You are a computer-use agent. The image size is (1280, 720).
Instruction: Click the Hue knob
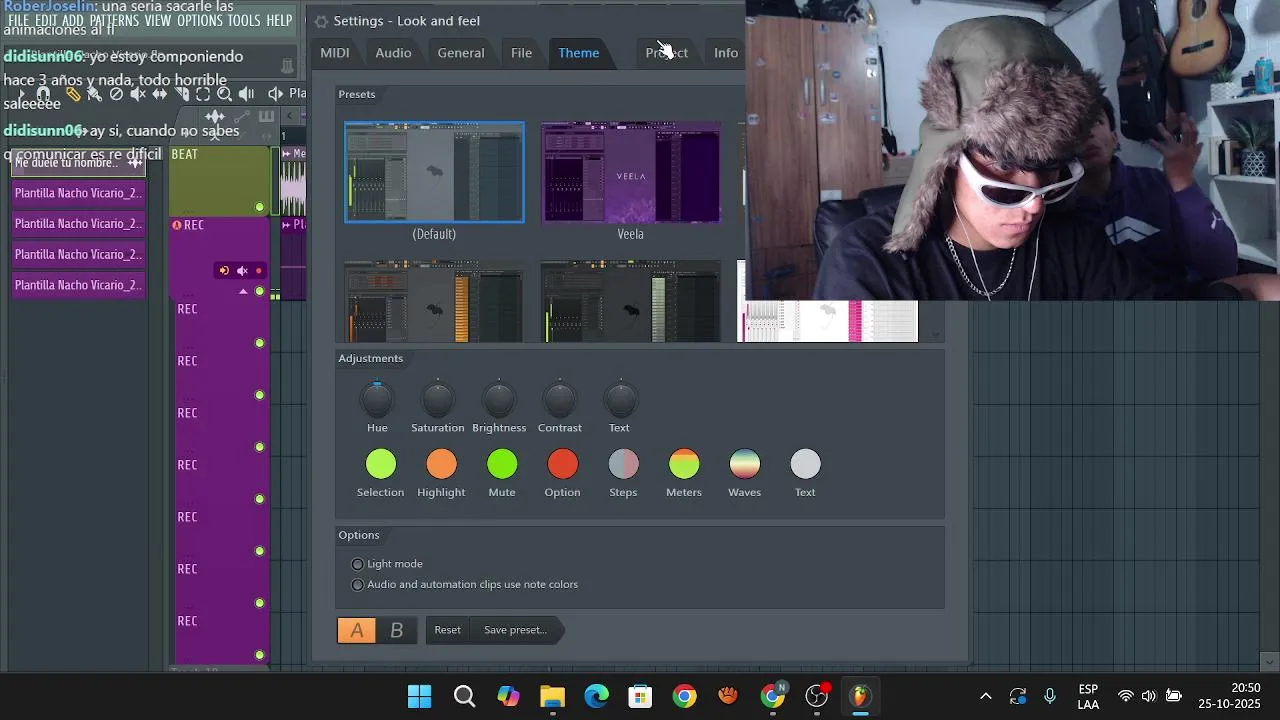coord(377,401)
